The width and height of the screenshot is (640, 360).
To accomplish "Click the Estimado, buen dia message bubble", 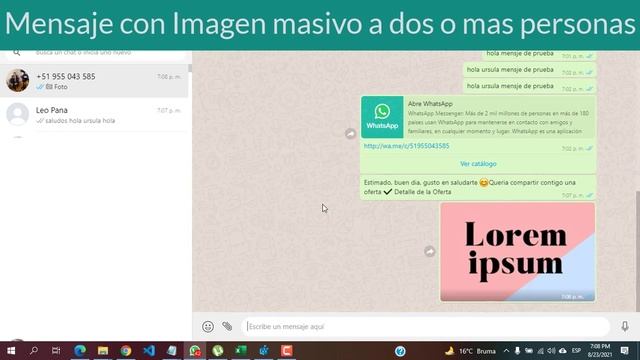I will (x=478, y=187).
